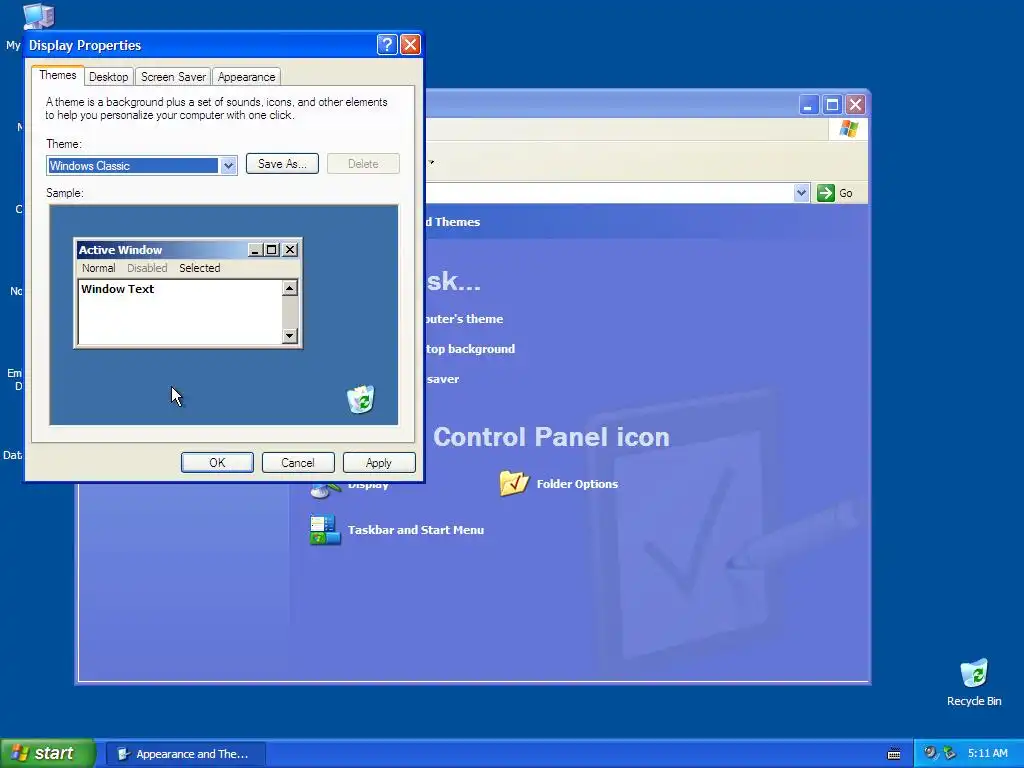Click the Display Properties help question mark
Screen dimensions: 1024x768
387,44
